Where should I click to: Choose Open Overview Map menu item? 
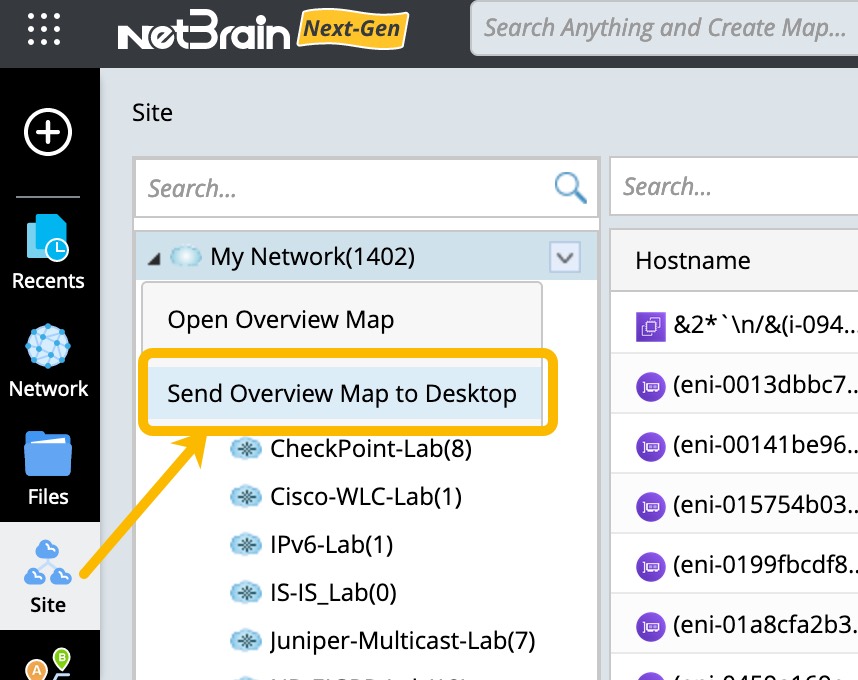coord(341,319)
